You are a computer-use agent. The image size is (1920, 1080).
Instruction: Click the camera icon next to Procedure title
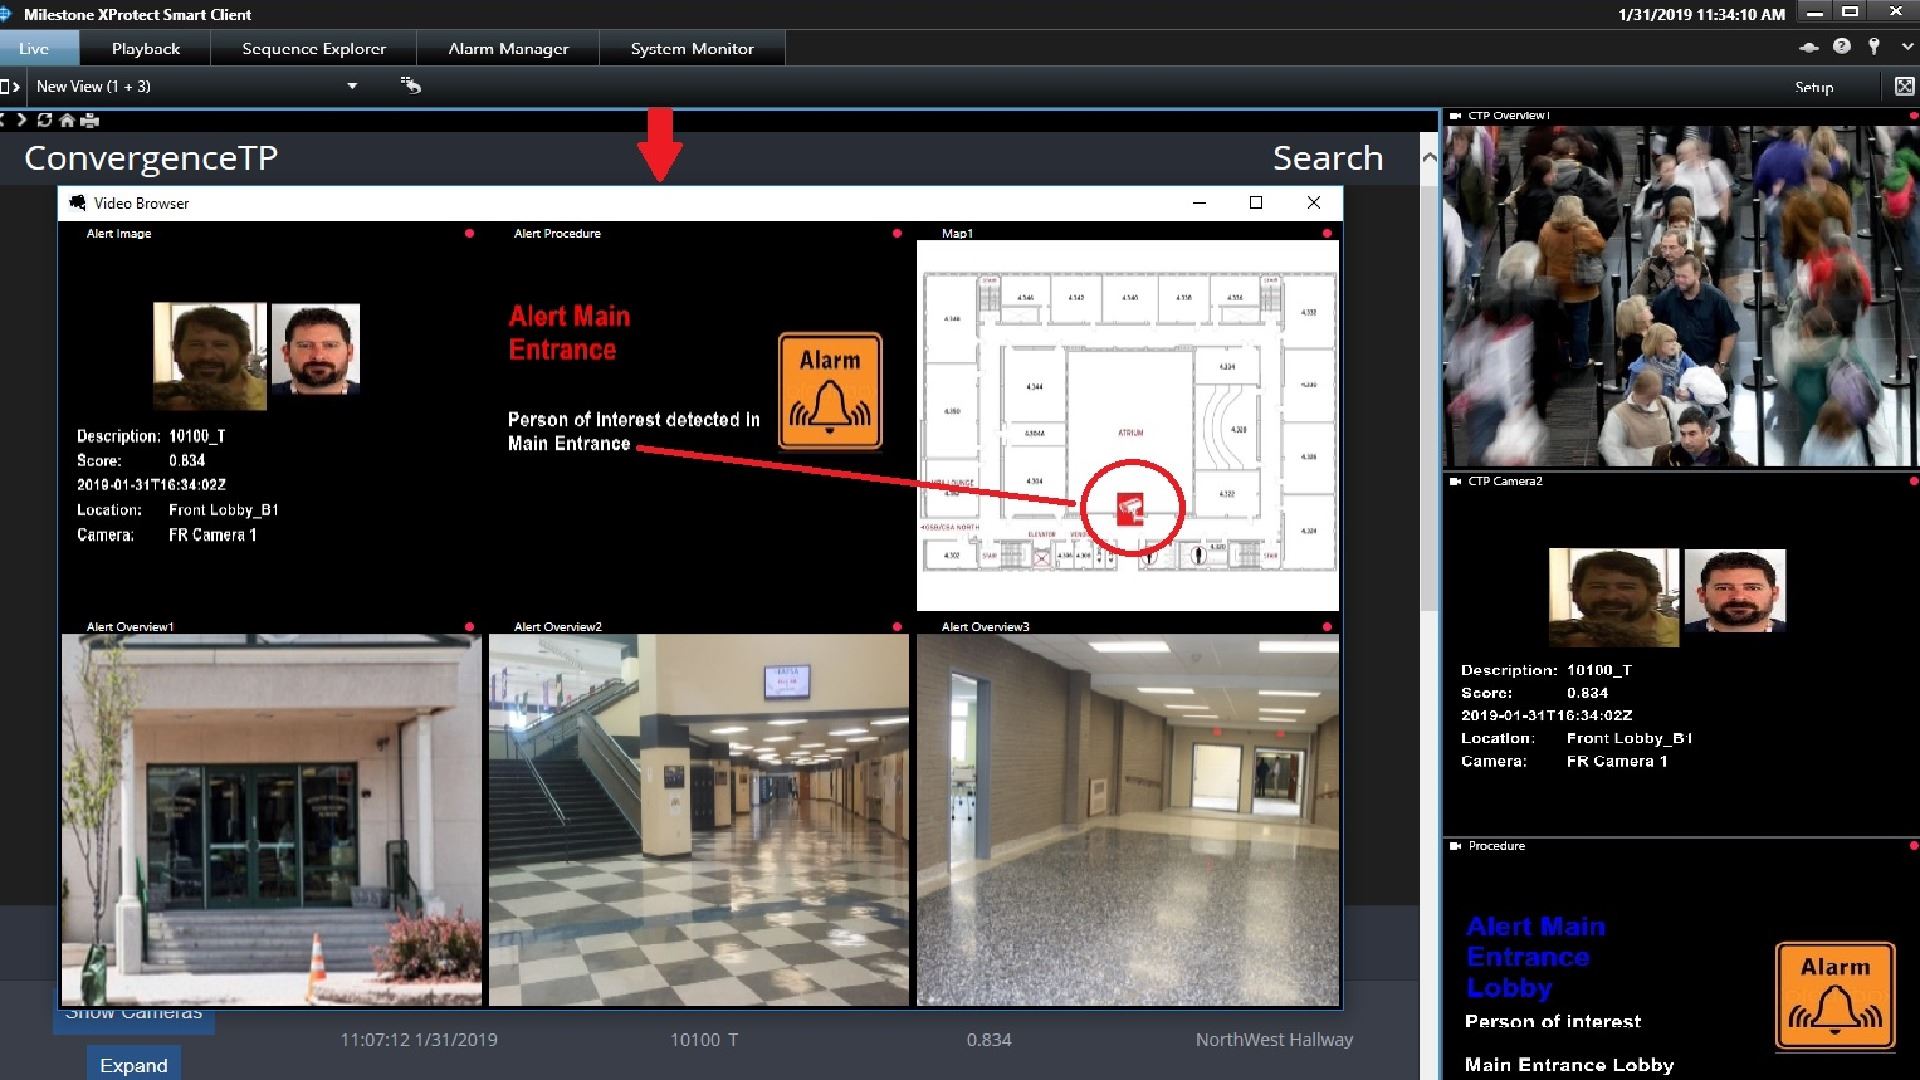tap(1455, 846)
